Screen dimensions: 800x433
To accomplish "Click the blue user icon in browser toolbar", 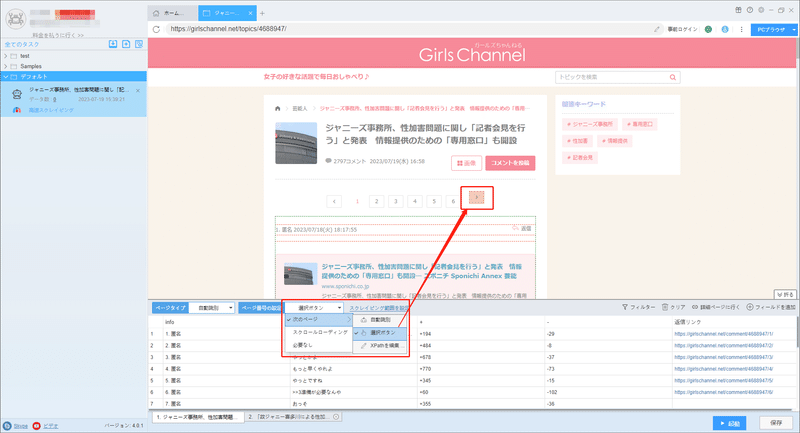I will pos(725,29).
